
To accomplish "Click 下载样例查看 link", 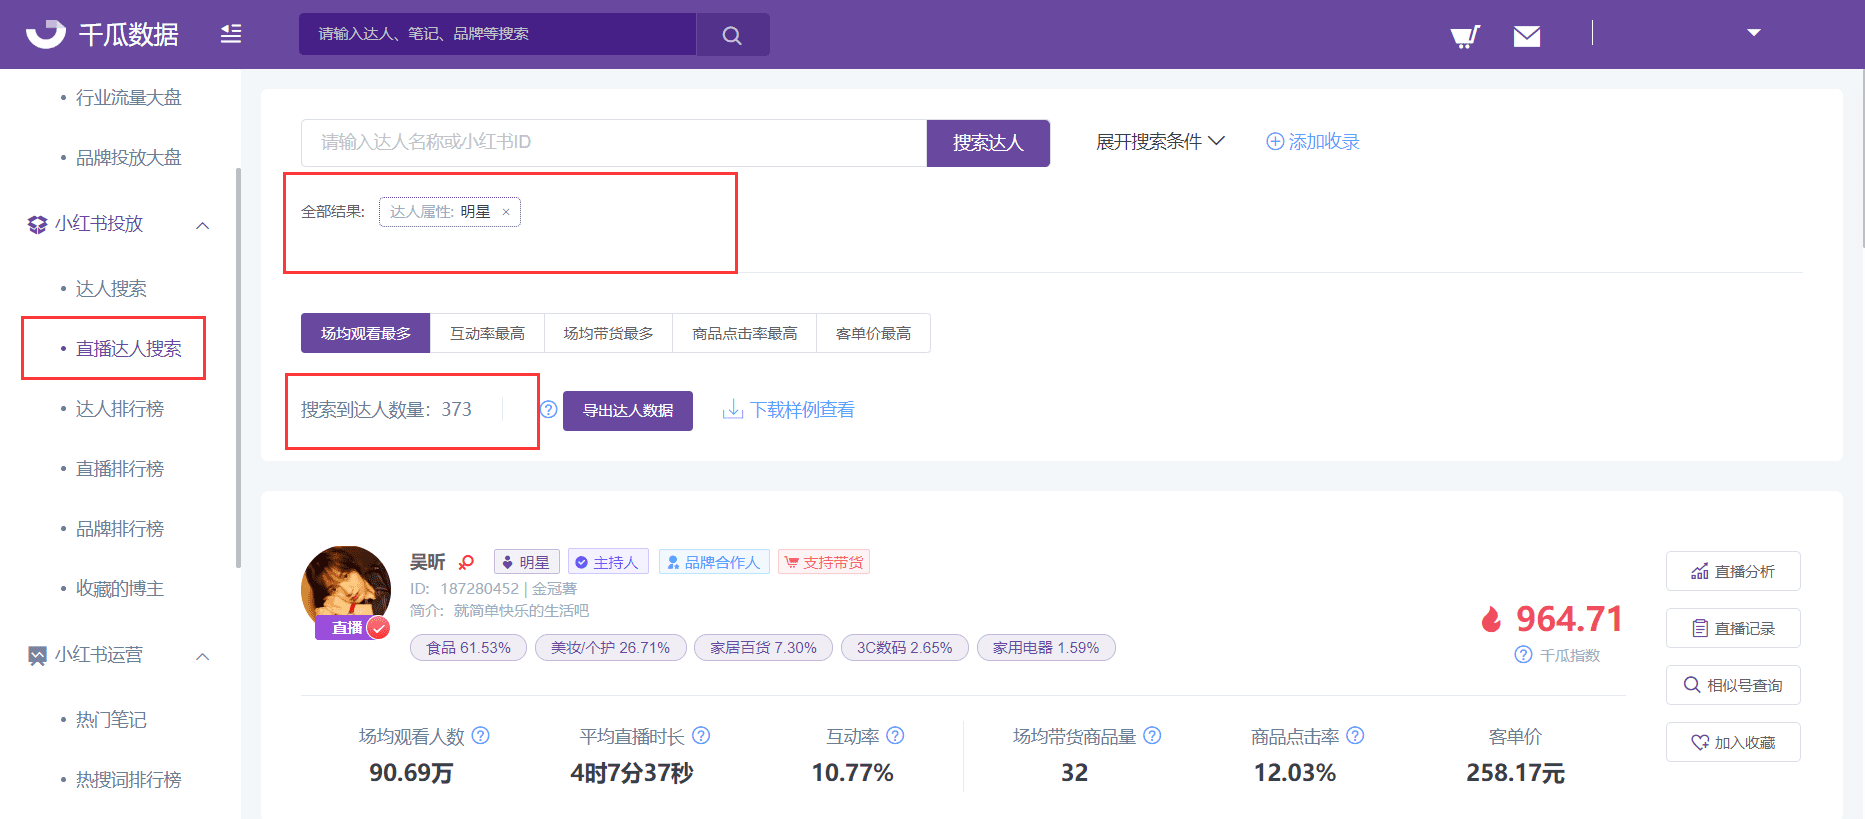I will point(789,410).
